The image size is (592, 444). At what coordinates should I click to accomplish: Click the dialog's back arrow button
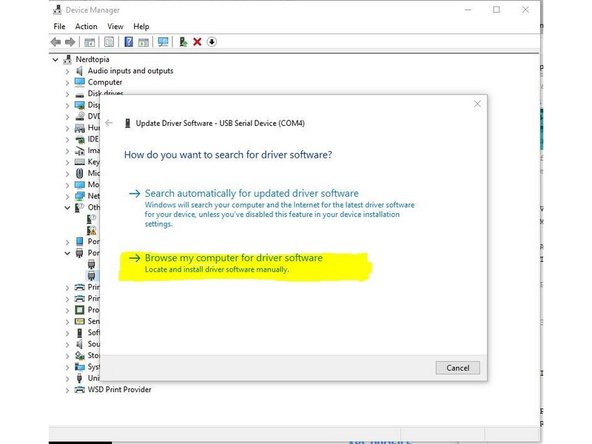[x=109, y=123]
